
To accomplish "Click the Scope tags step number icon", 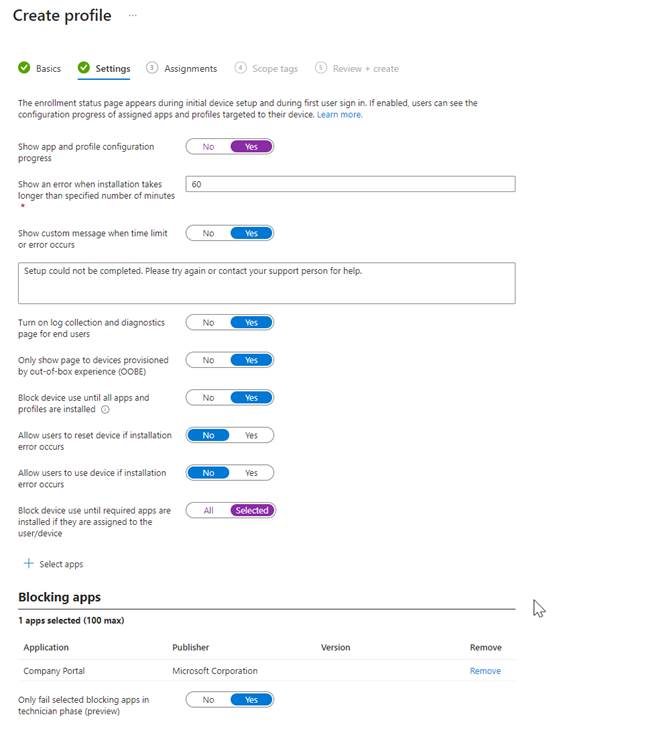I will 240,68.
